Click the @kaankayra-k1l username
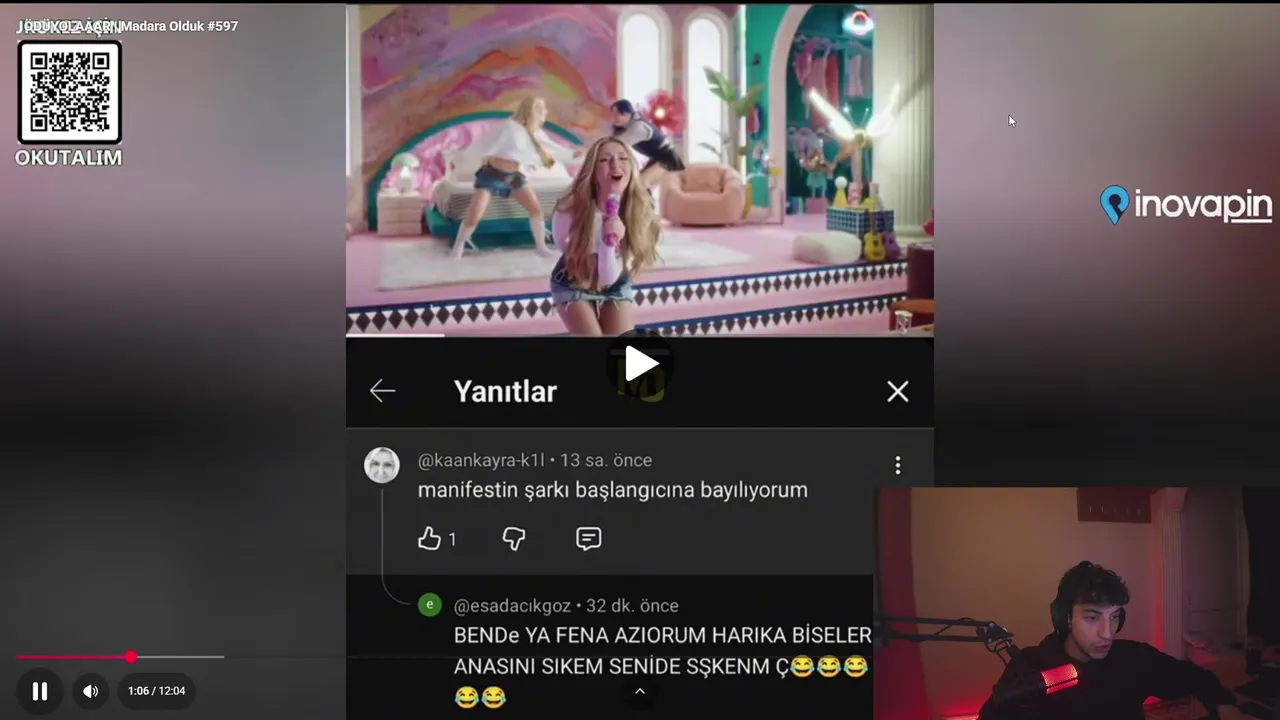The image size is (1280, 720). click(481, 460)
